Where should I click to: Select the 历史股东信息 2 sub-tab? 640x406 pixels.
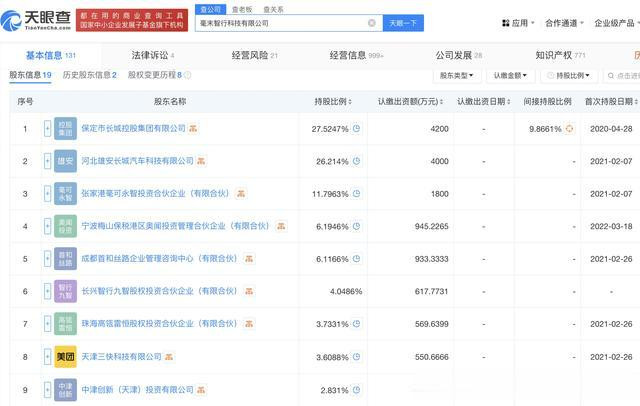tap(89, 75)
